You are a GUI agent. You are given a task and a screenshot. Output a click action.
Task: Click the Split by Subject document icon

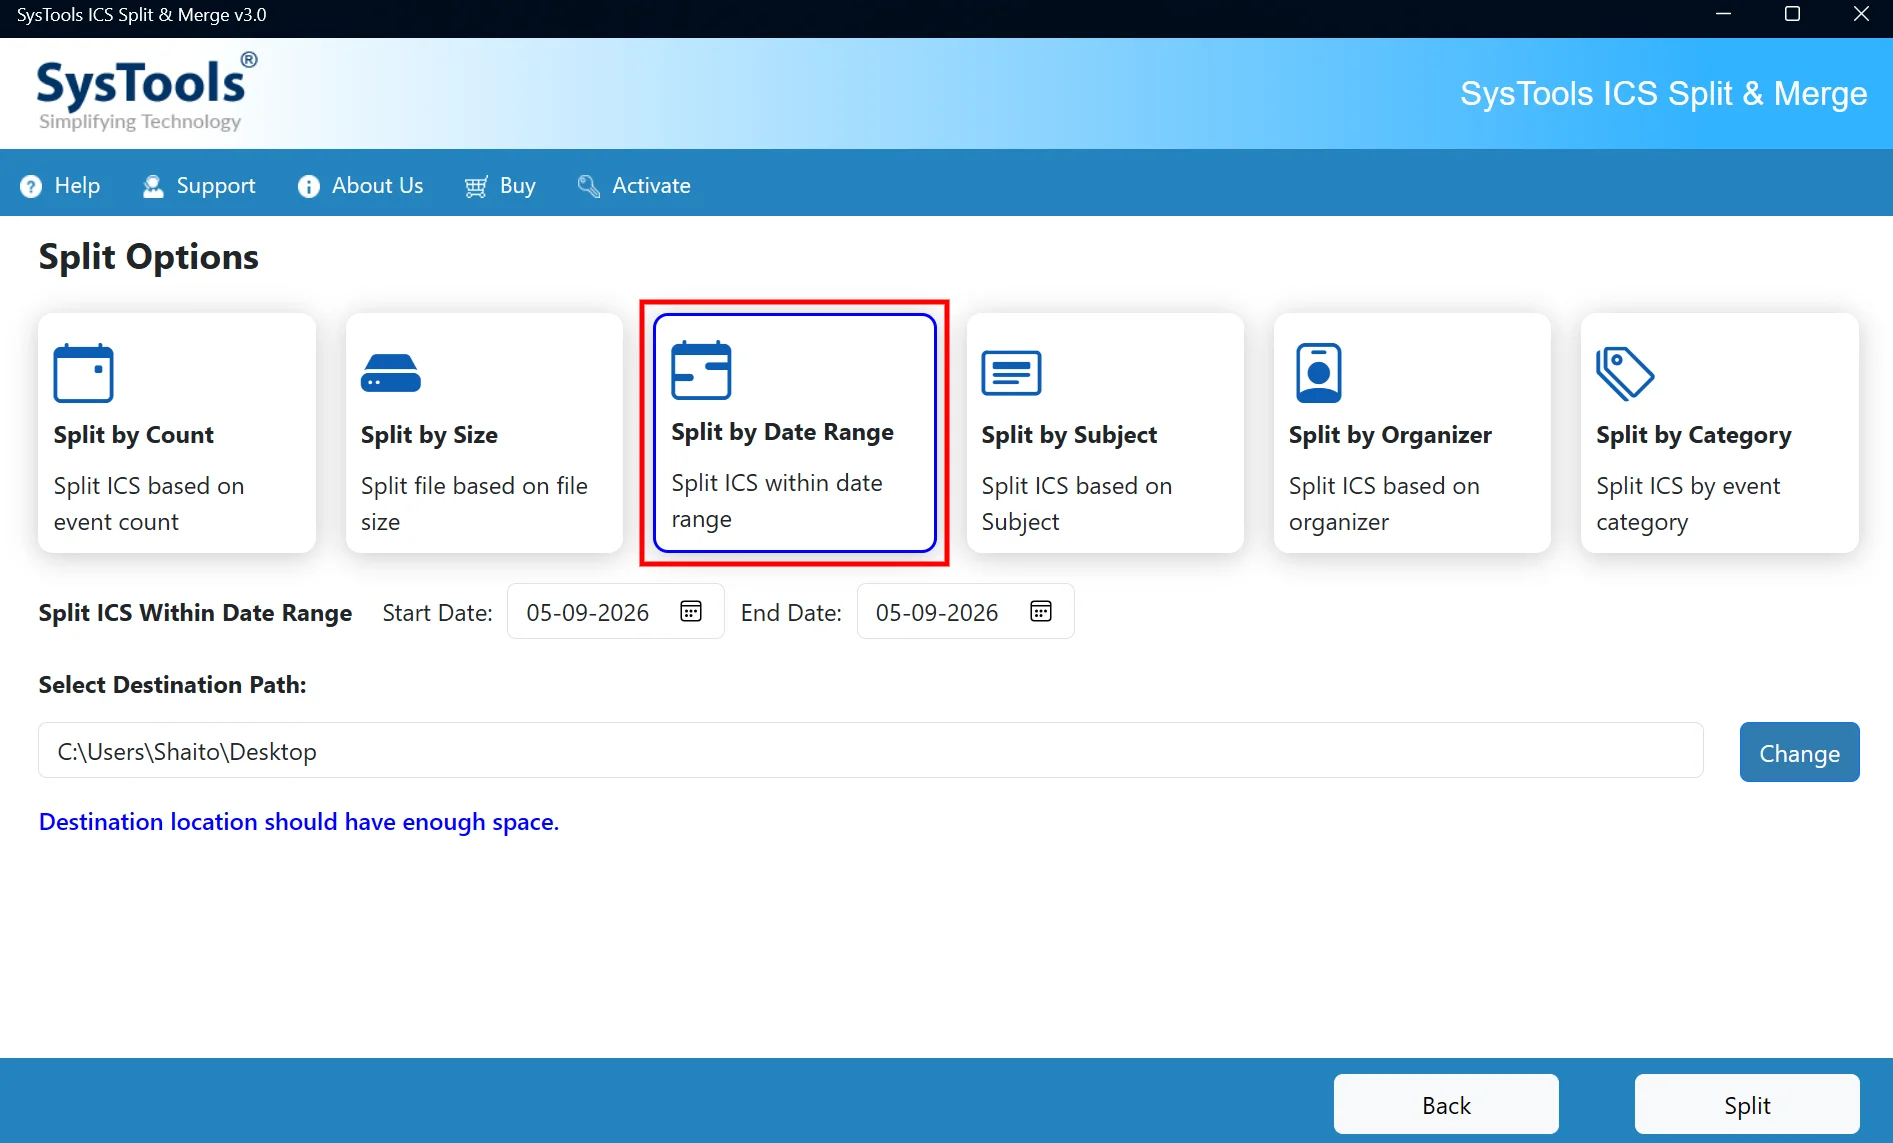[1011, 373]
